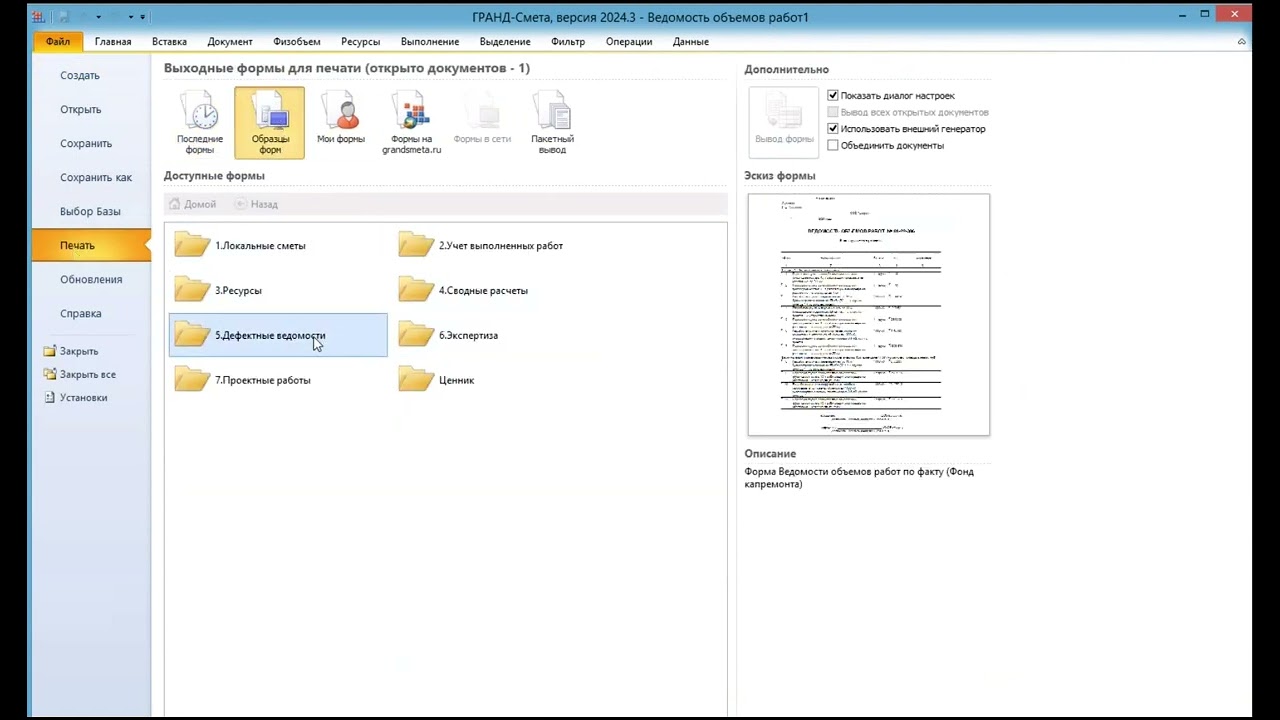Click Сохранить как in the backstage menu
The height and width of the screenshot is (720, 1280).
coord(91,177)
